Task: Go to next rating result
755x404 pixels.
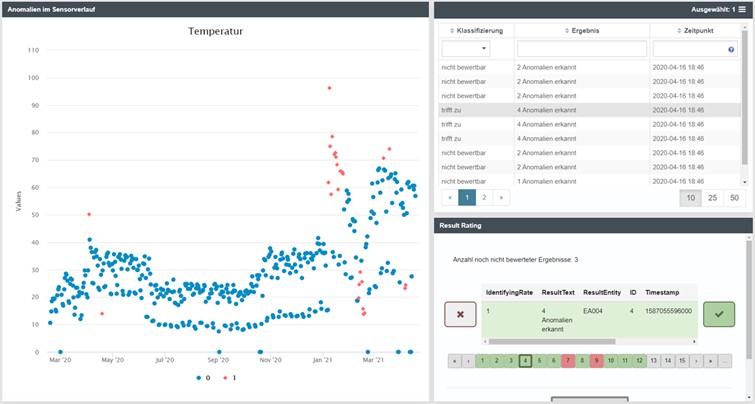Action: click(x=696, y=361)
